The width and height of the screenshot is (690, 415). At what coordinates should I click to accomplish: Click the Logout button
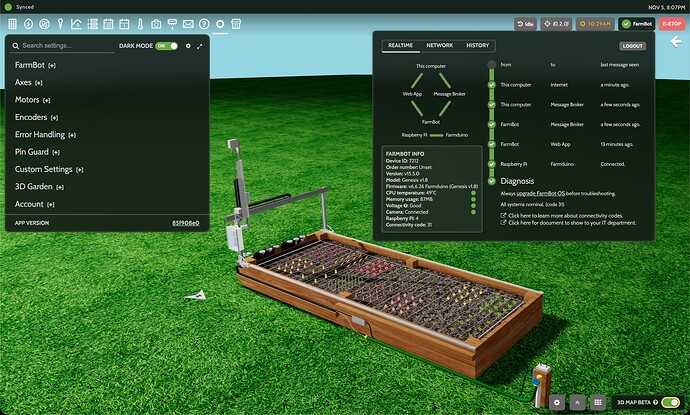click(632, 45)
